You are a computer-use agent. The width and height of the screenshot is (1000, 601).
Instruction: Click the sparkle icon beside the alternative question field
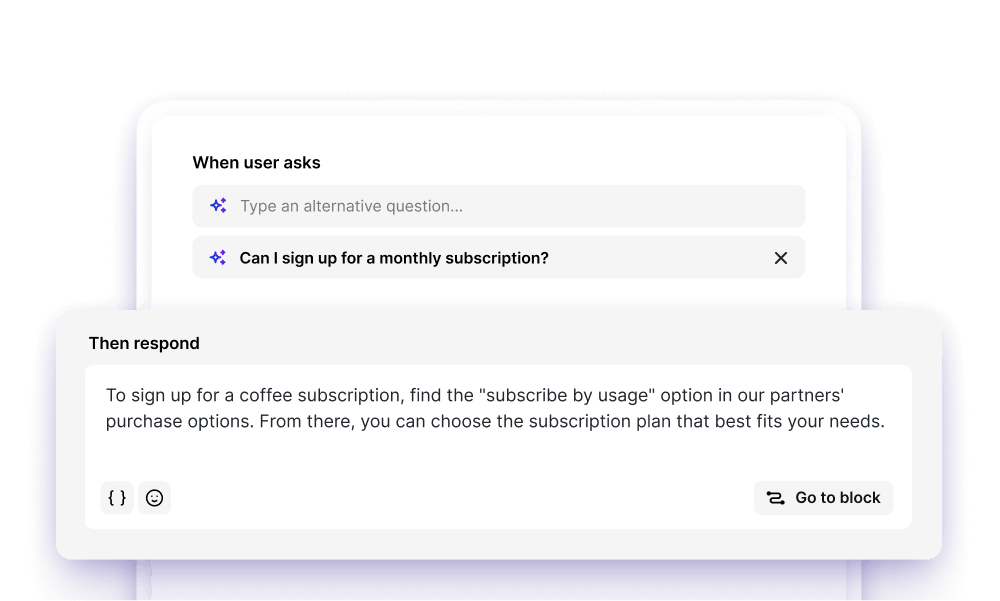pos(218,205)
